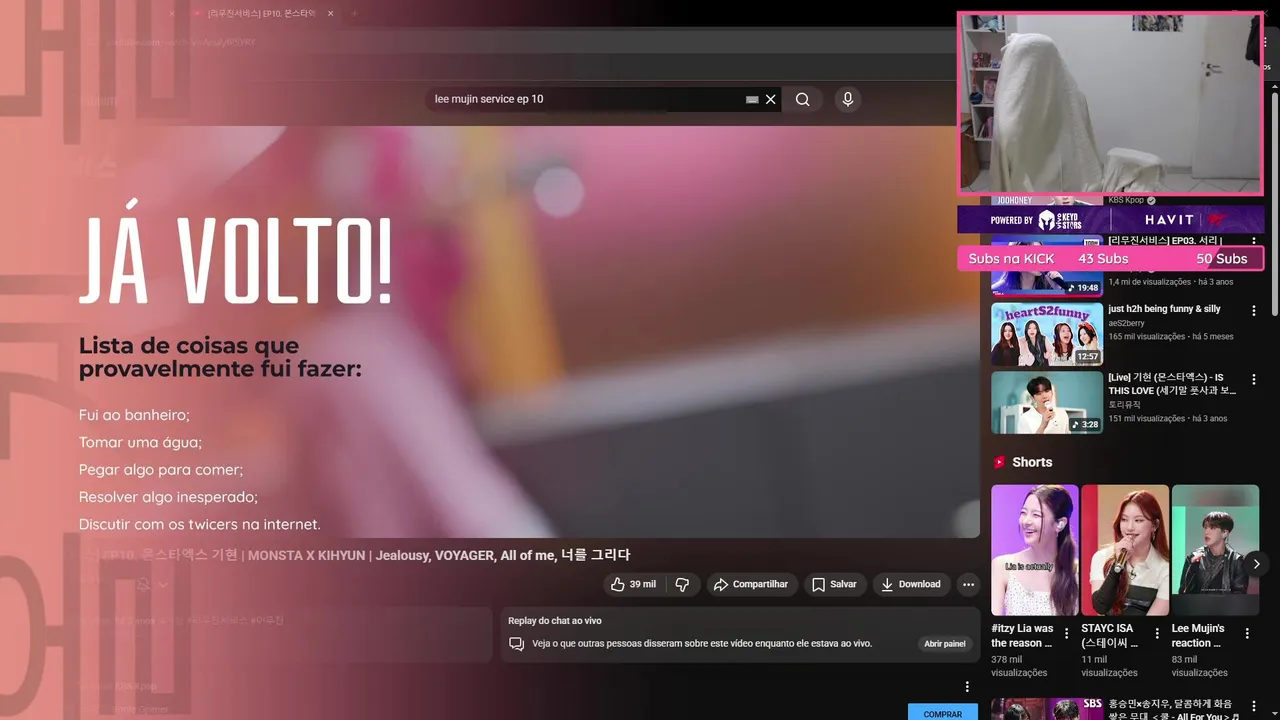Activate voice search microphone icon
This screenshot has width=1280, height=720.
pos(848,99)
